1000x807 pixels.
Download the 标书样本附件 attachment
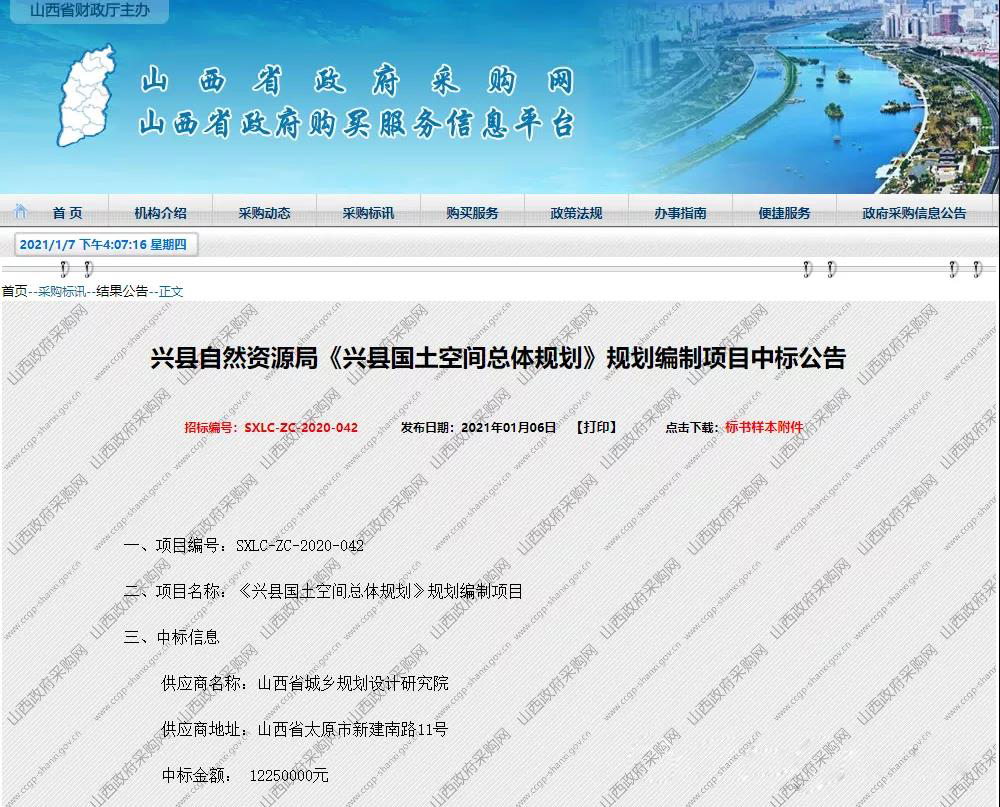763,427
